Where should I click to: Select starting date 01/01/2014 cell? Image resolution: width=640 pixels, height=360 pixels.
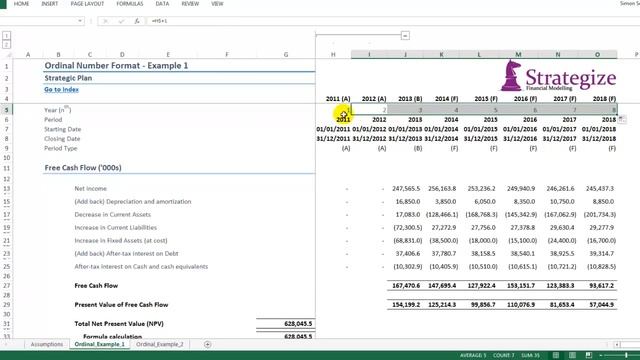[441, 129]
